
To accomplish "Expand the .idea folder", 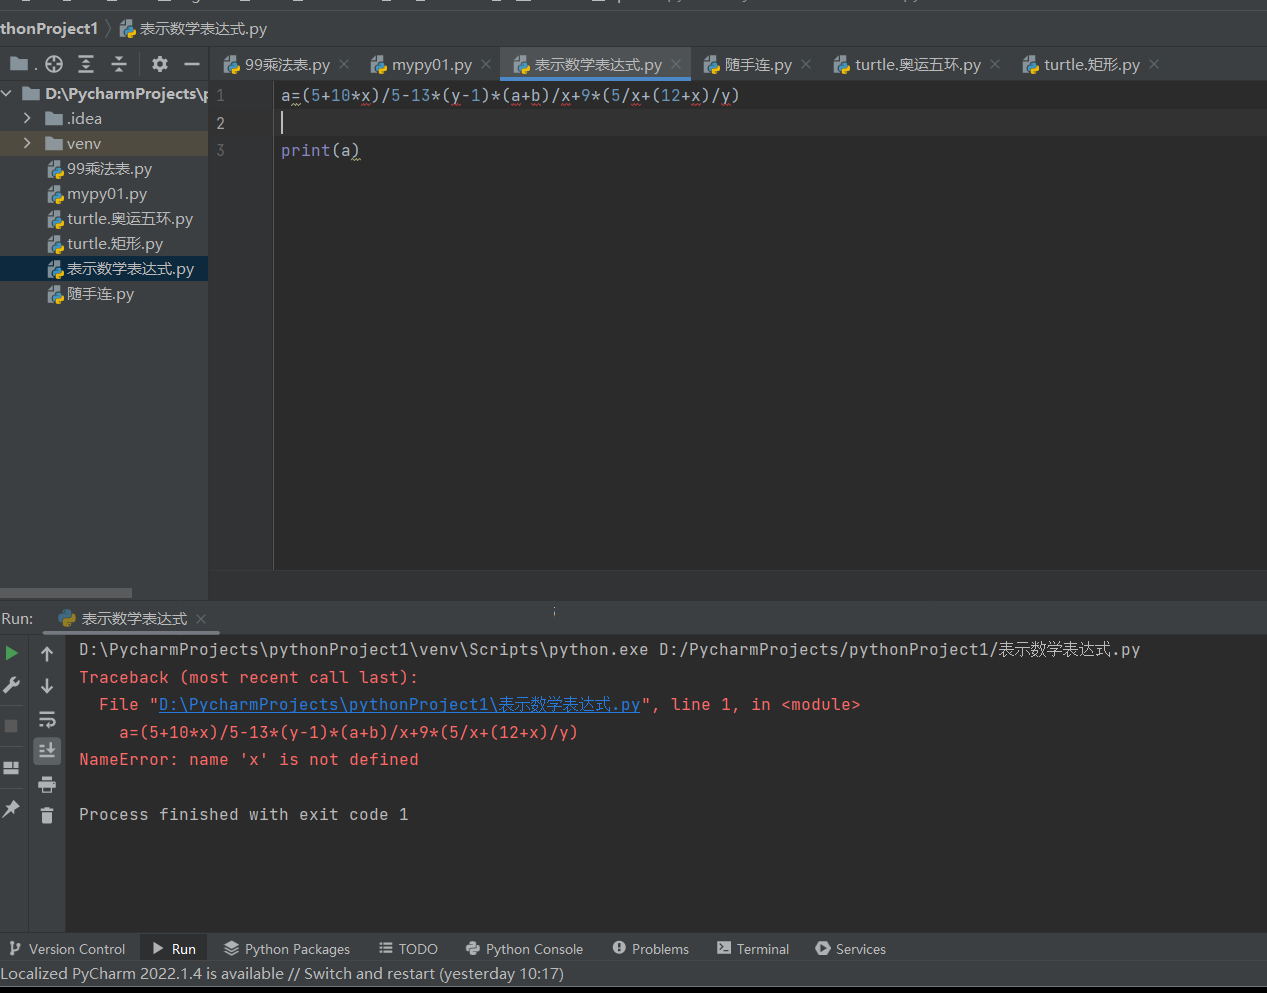I will point(27,118).
